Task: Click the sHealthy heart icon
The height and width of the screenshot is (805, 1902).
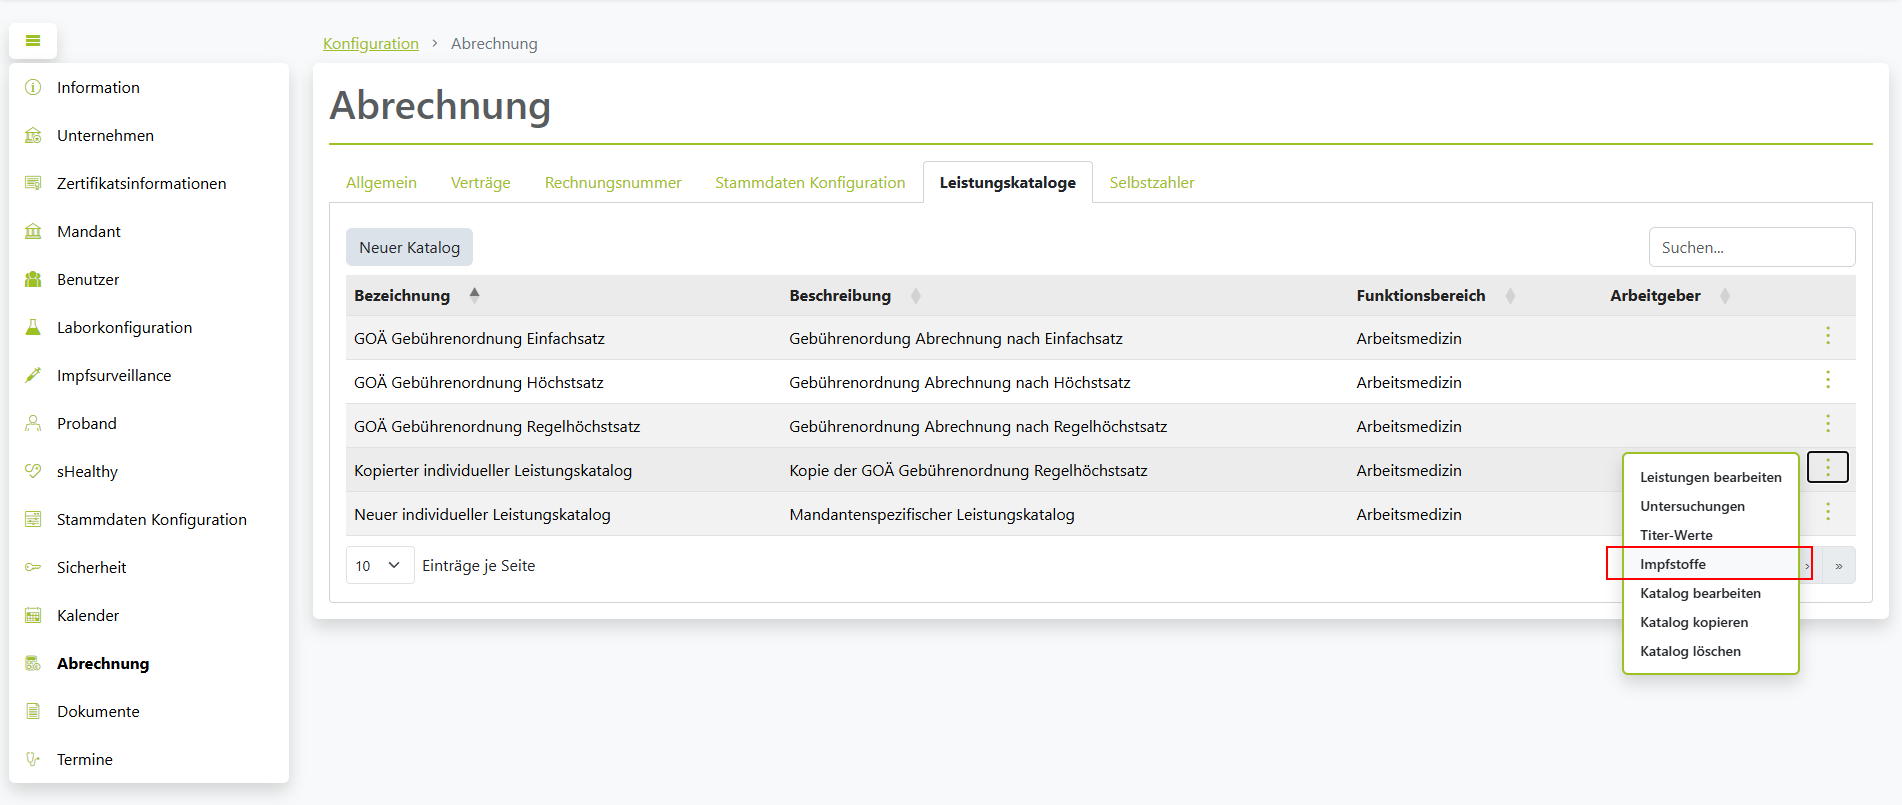Action: pyautogui.click(x=33, y=471)
